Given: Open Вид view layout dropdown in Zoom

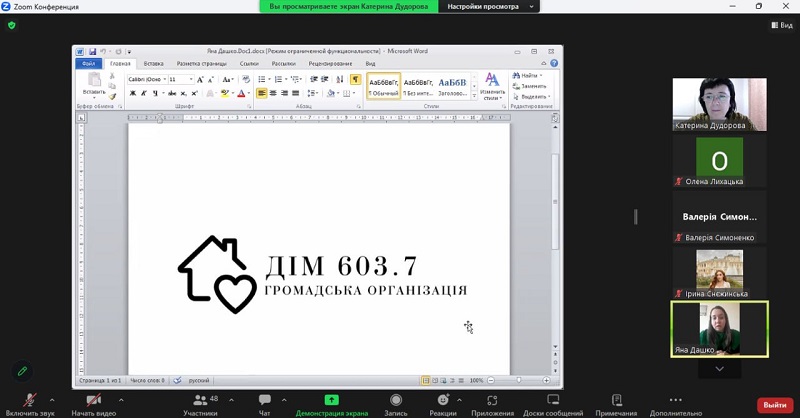Looking at the screenshot, I should coord(782,25).
